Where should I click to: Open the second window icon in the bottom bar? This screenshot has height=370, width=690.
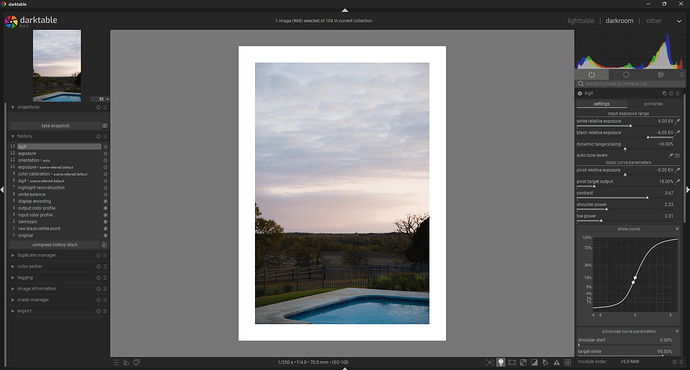point(136,363)
